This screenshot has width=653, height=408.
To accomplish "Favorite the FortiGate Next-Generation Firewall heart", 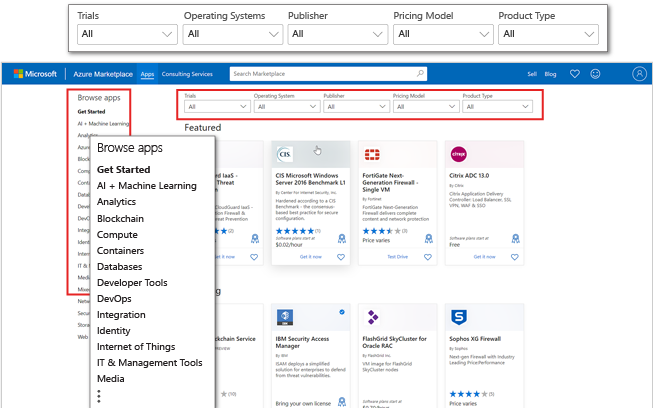I will pos(428,257).
